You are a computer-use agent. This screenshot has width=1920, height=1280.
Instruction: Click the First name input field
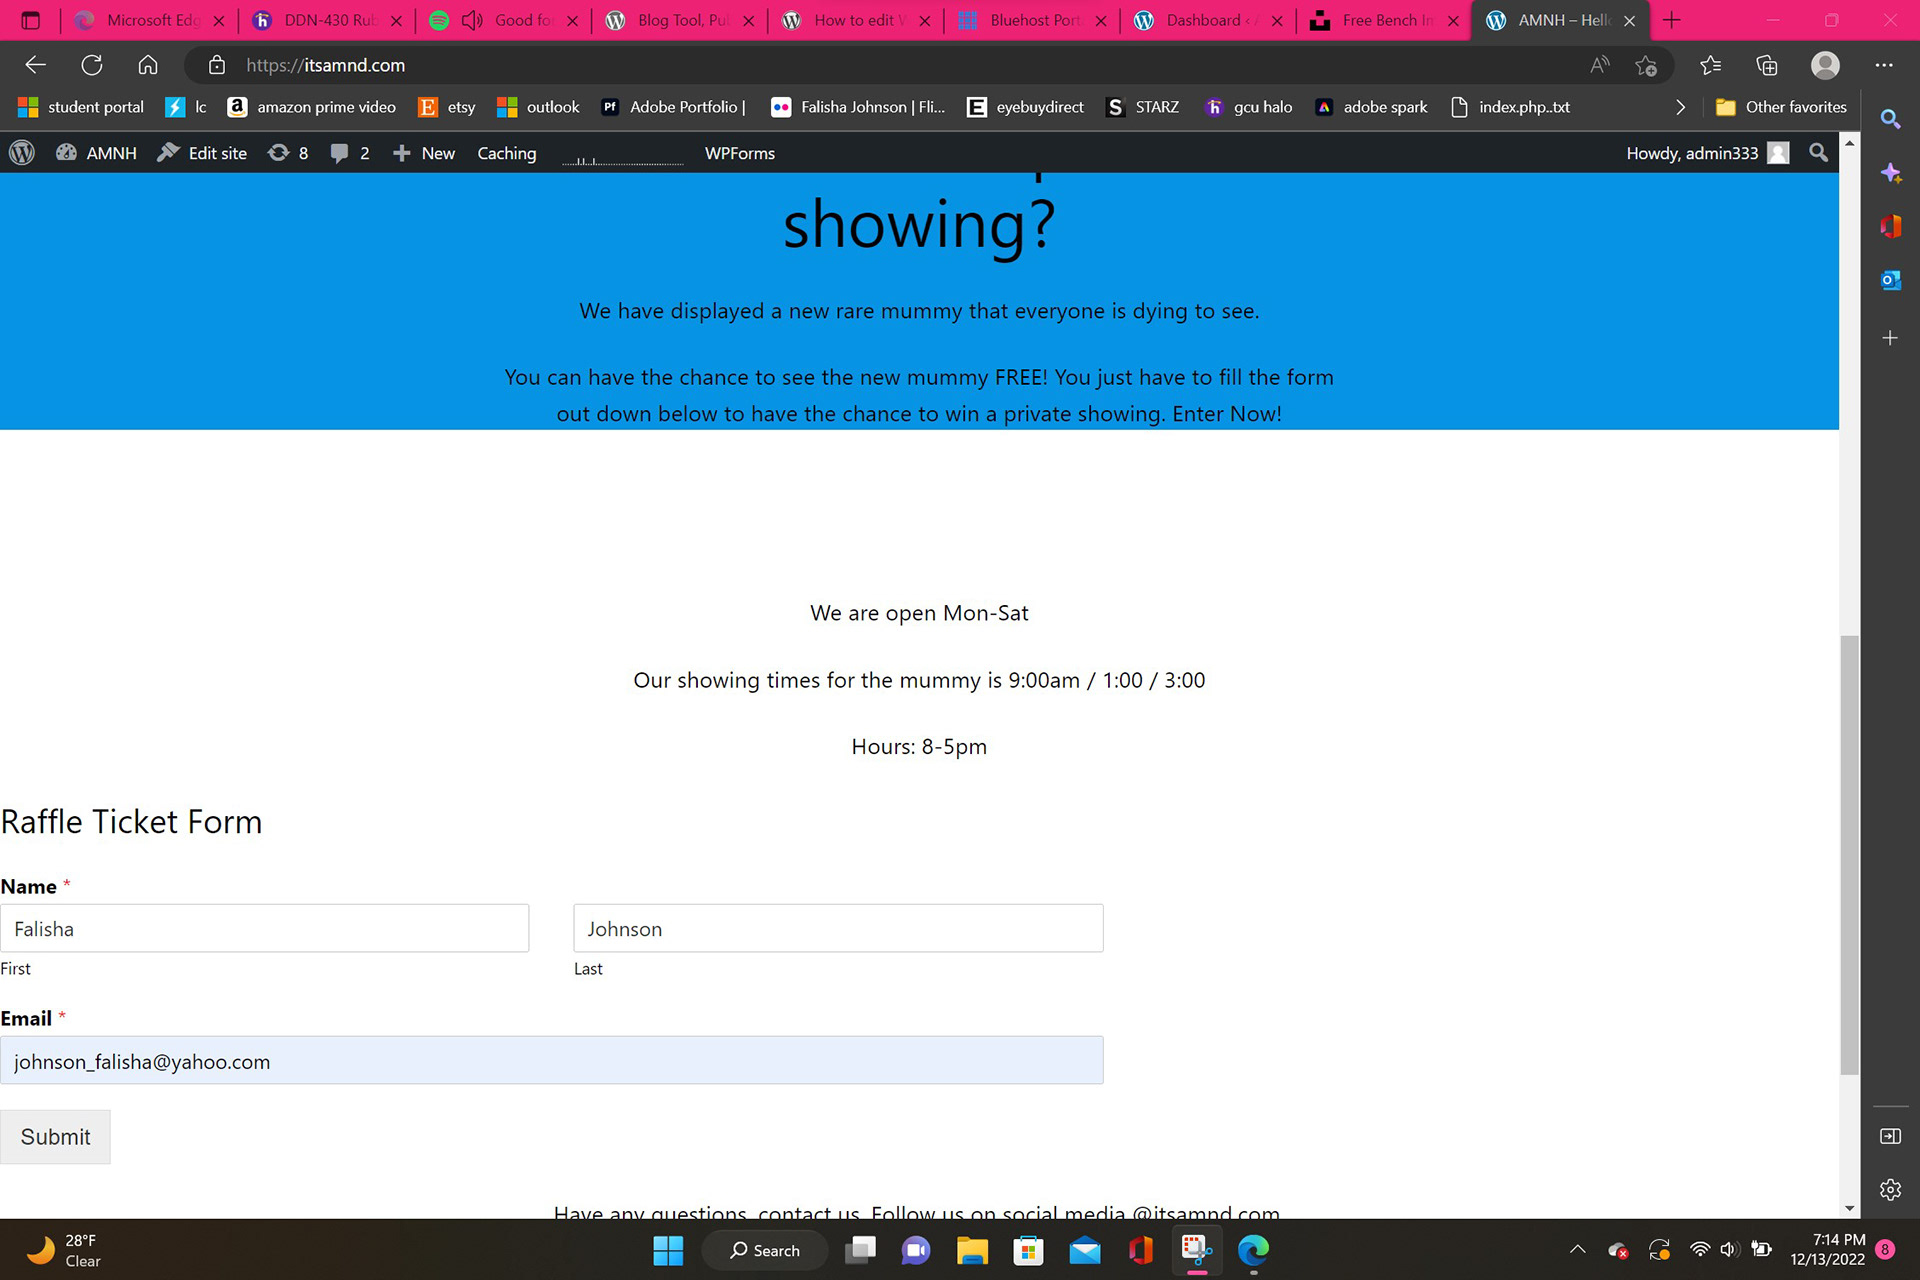tap(264, 928)
